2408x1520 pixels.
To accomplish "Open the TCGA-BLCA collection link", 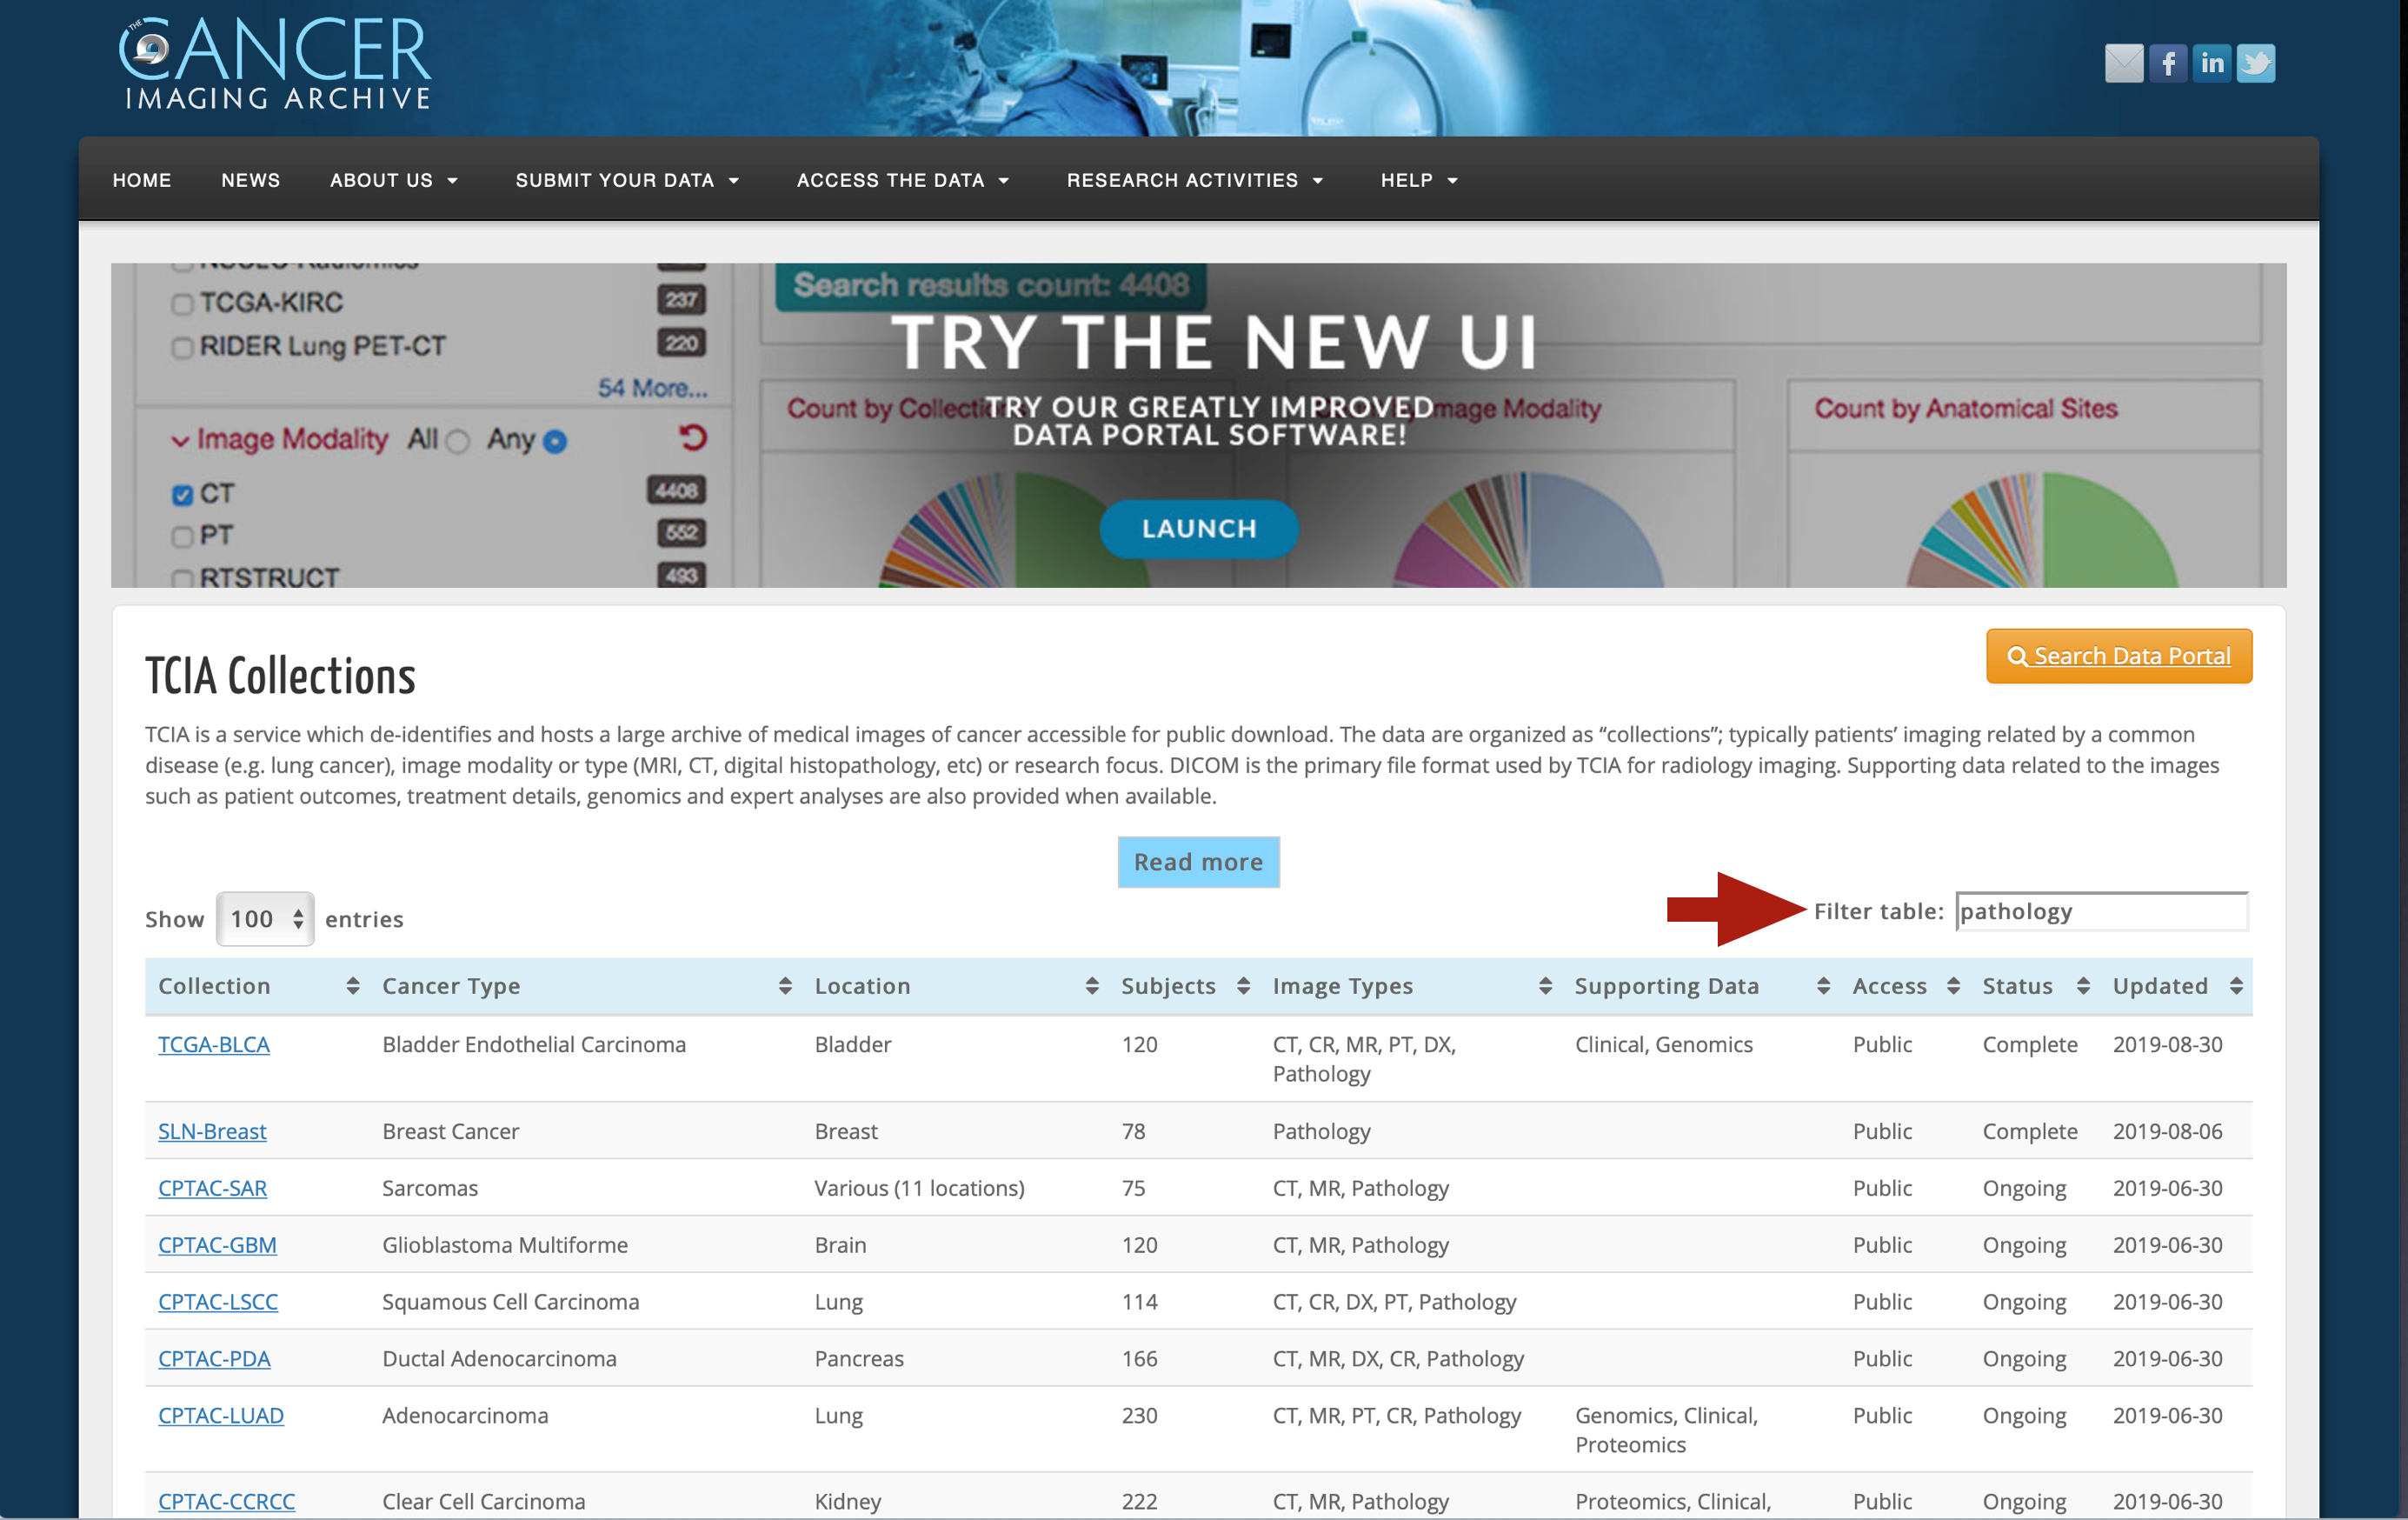I will [214, 1044].
